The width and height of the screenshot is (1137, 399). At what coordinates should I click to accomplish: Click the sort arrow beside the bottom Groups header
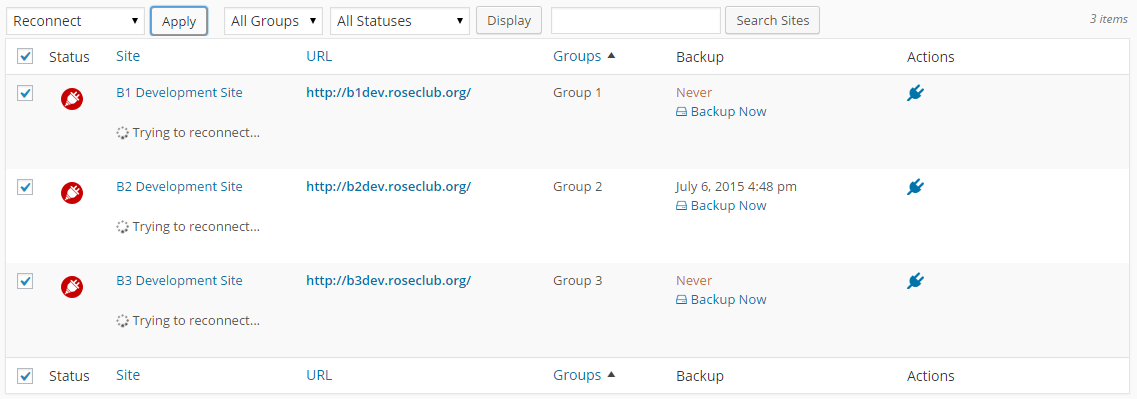click(611, 375)
